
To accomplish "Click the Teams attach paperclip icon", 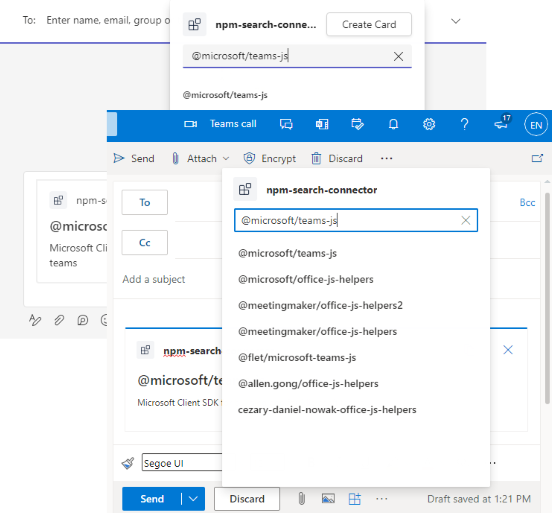I will [x=59, y=320].
